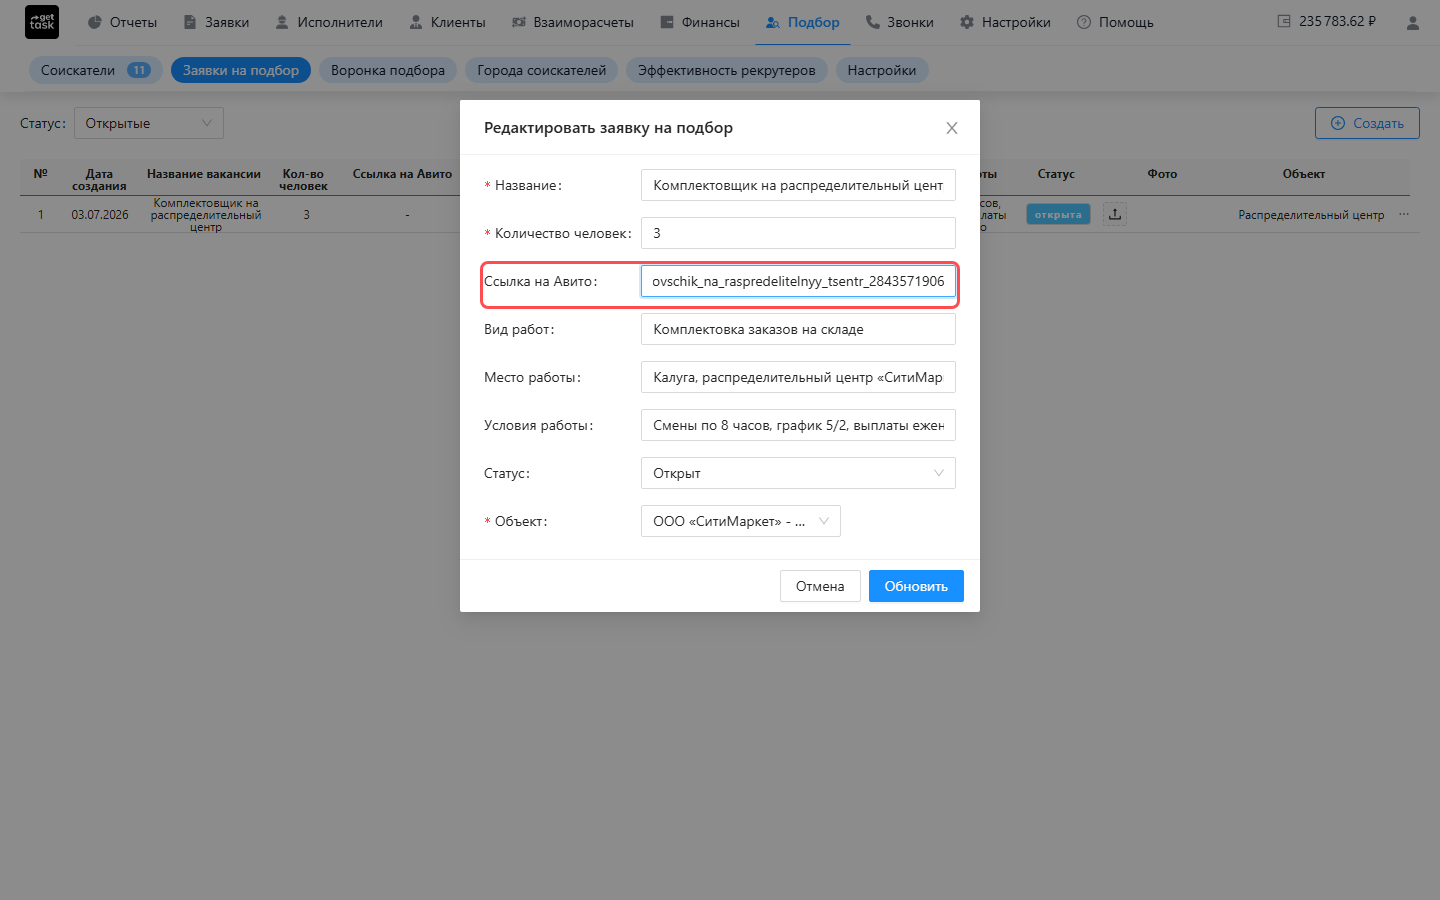Focus the Ссылка на Авито input field
The width and height of the screenshot is (1440, 900).
pos(798,281)
